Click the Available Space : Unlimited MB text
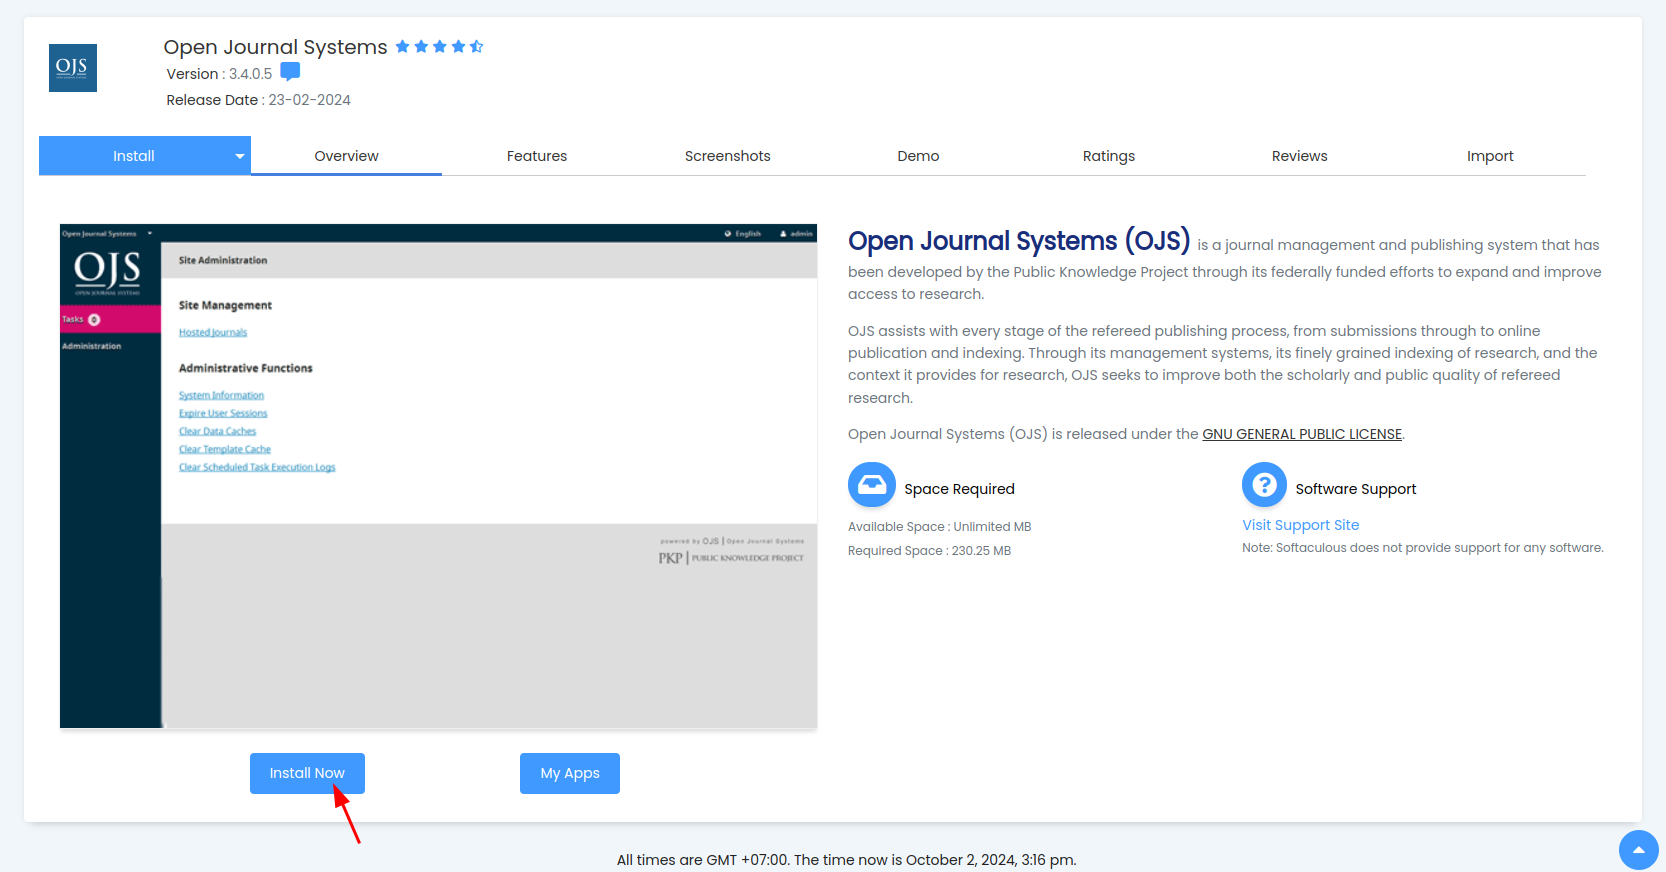The image size is (1666, 872). click(939, 527)
